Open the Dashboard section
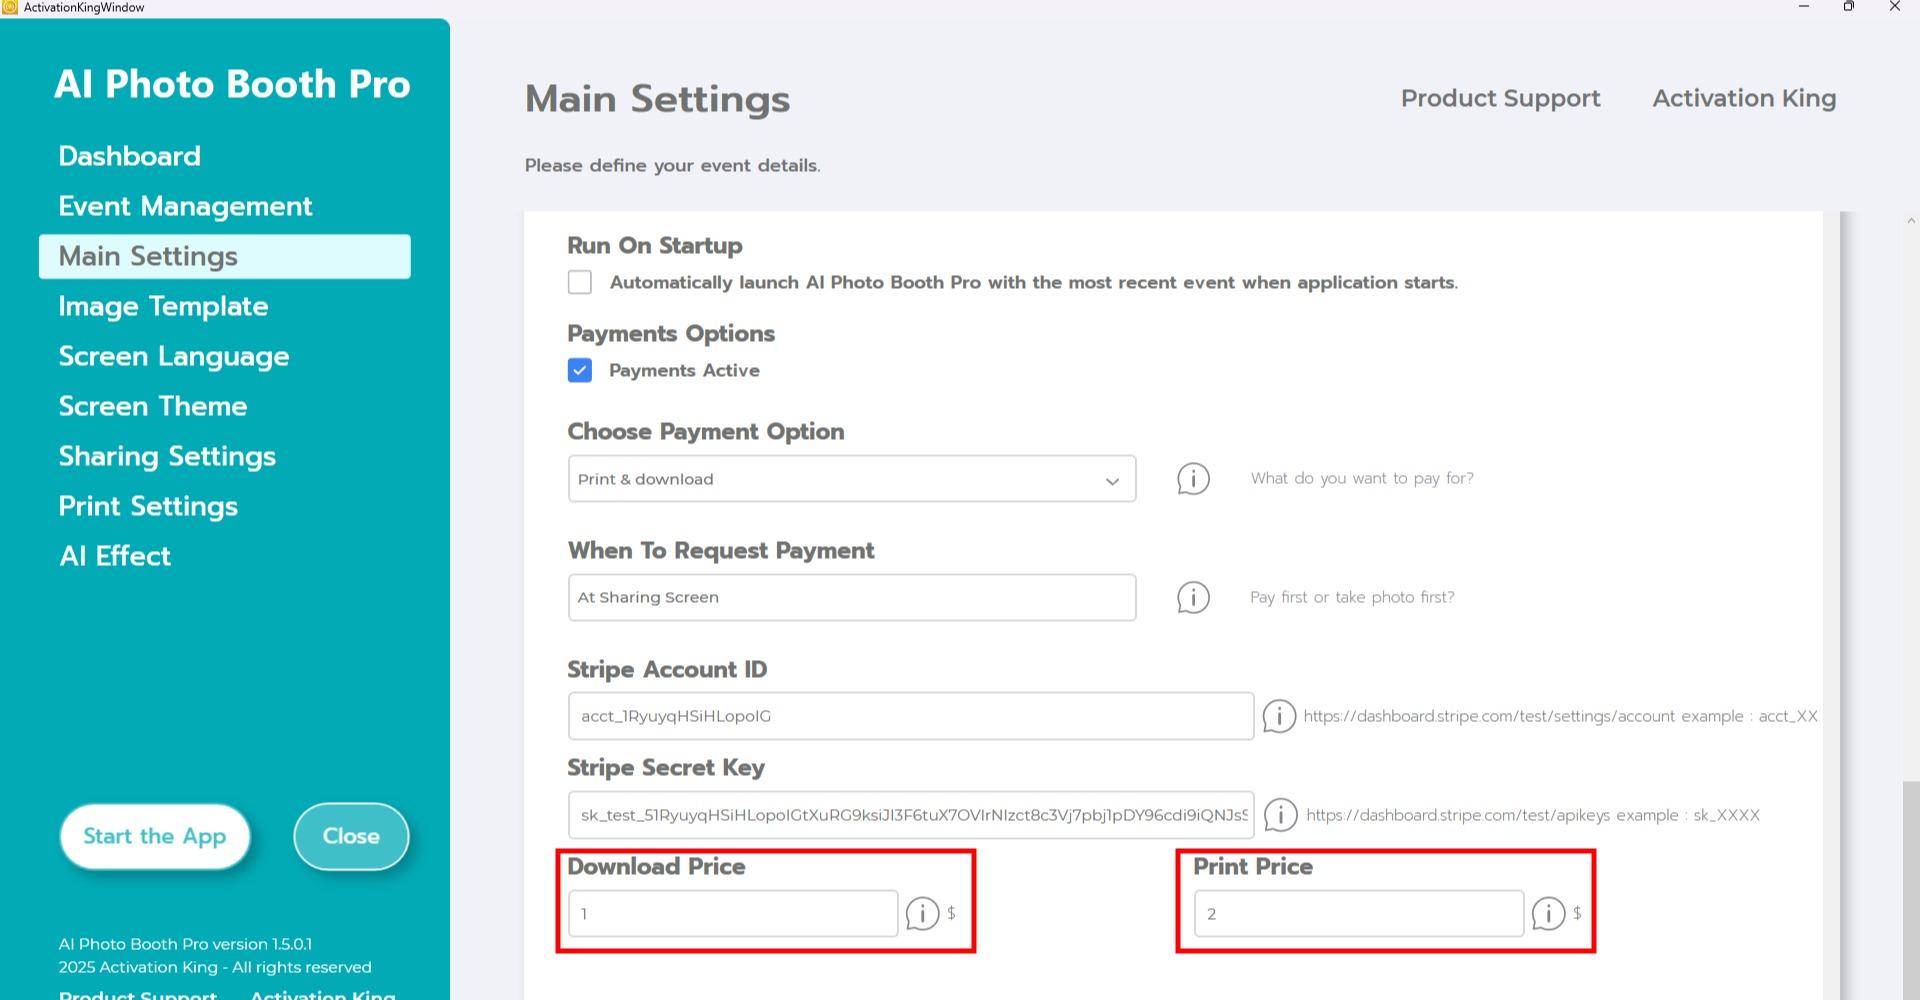Viewport: 1920px width, 1000px height. pos(129,156)
